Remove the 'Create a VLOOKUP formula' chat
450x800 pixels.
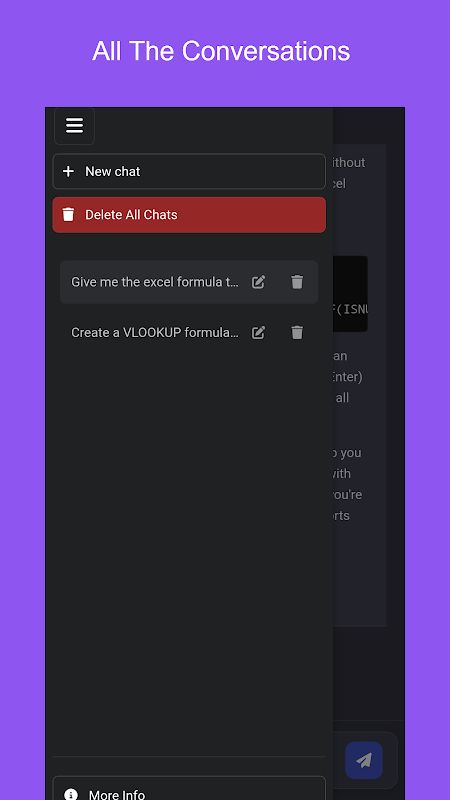coord(297,333)
